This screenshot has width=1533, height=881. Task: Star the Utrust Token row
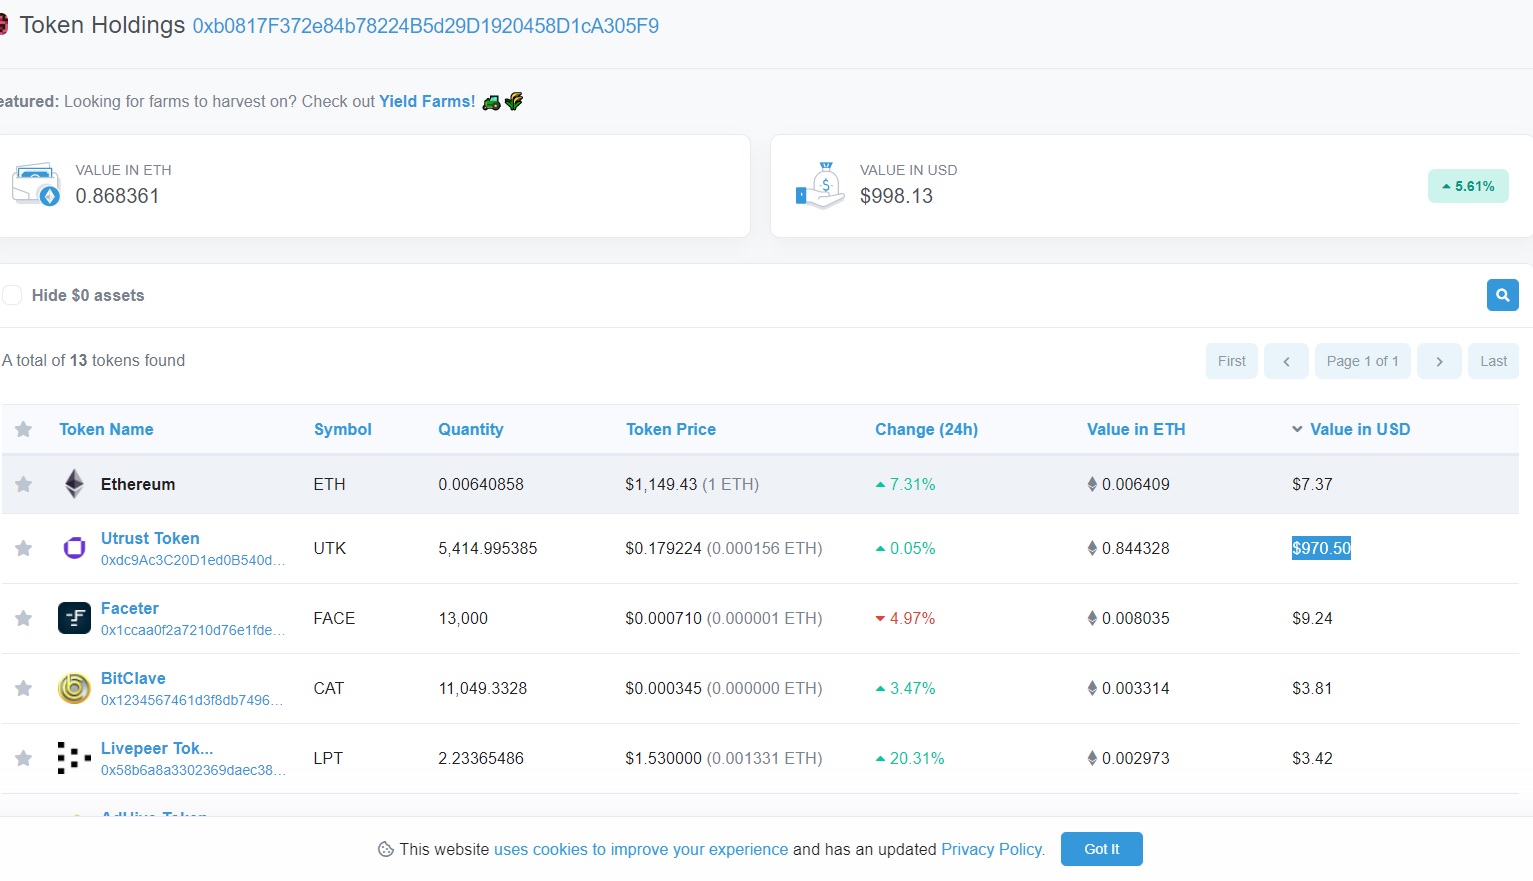coord(24,548)
